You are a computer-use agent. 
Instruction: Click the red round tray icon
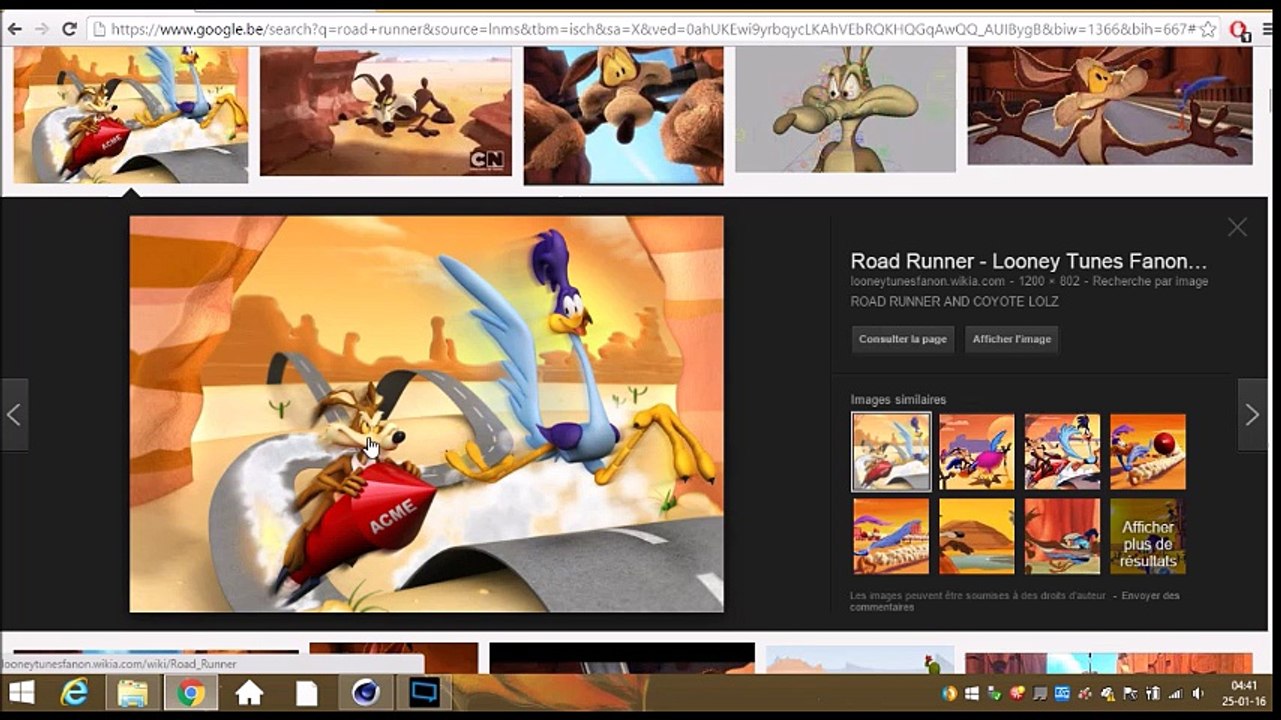[x=1018, y=693]
